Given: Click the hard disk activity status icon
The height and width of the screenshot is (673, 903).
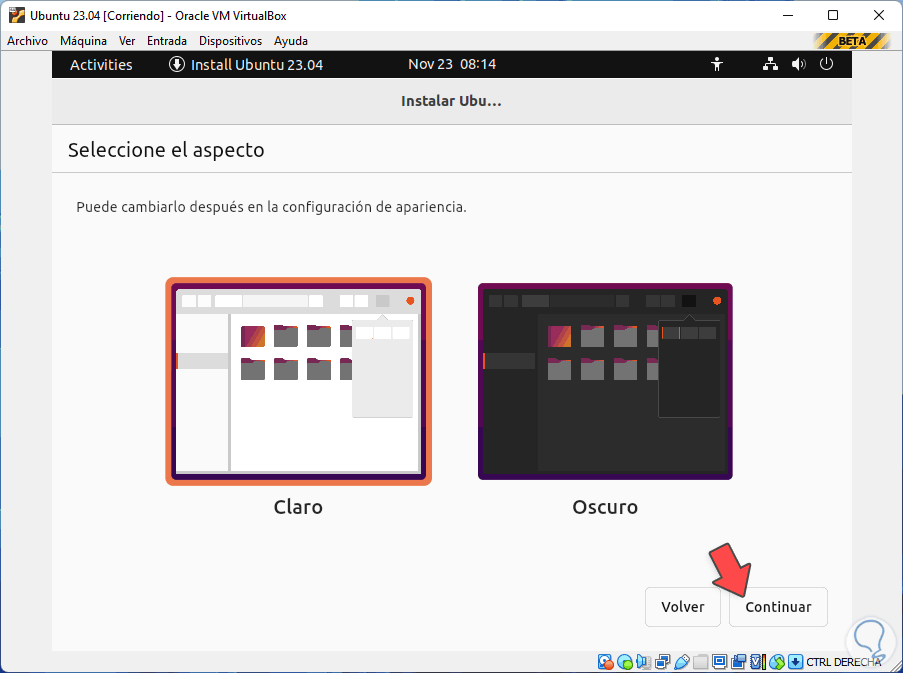Looking at the screenshot, I should [x=606, y=662].
